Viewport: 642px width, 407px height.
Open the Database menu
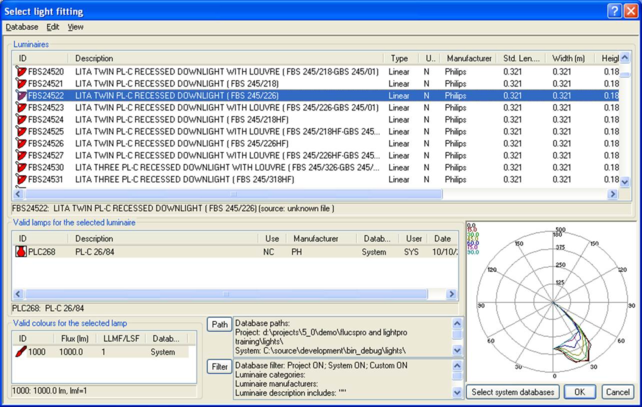coord(22,27)
